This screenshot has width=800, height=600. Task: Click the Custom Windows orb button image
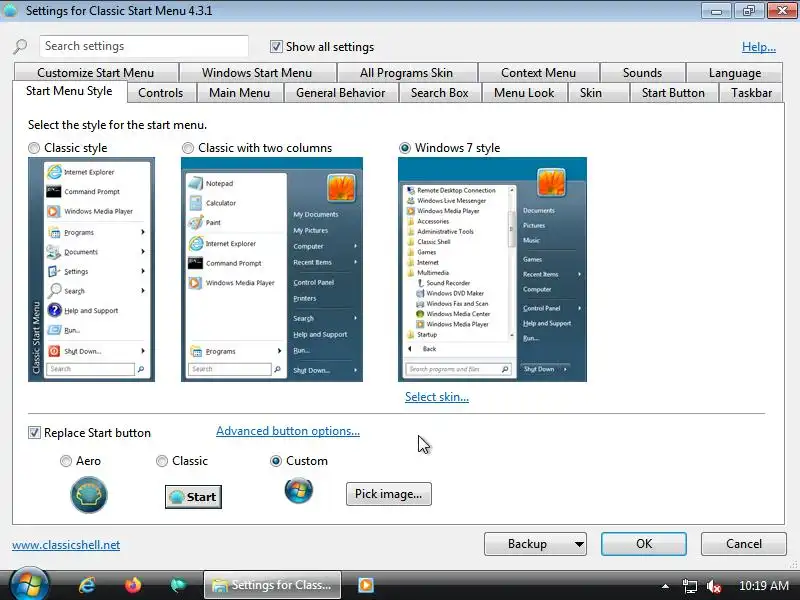pyautogui.click(x=298, y=491)
